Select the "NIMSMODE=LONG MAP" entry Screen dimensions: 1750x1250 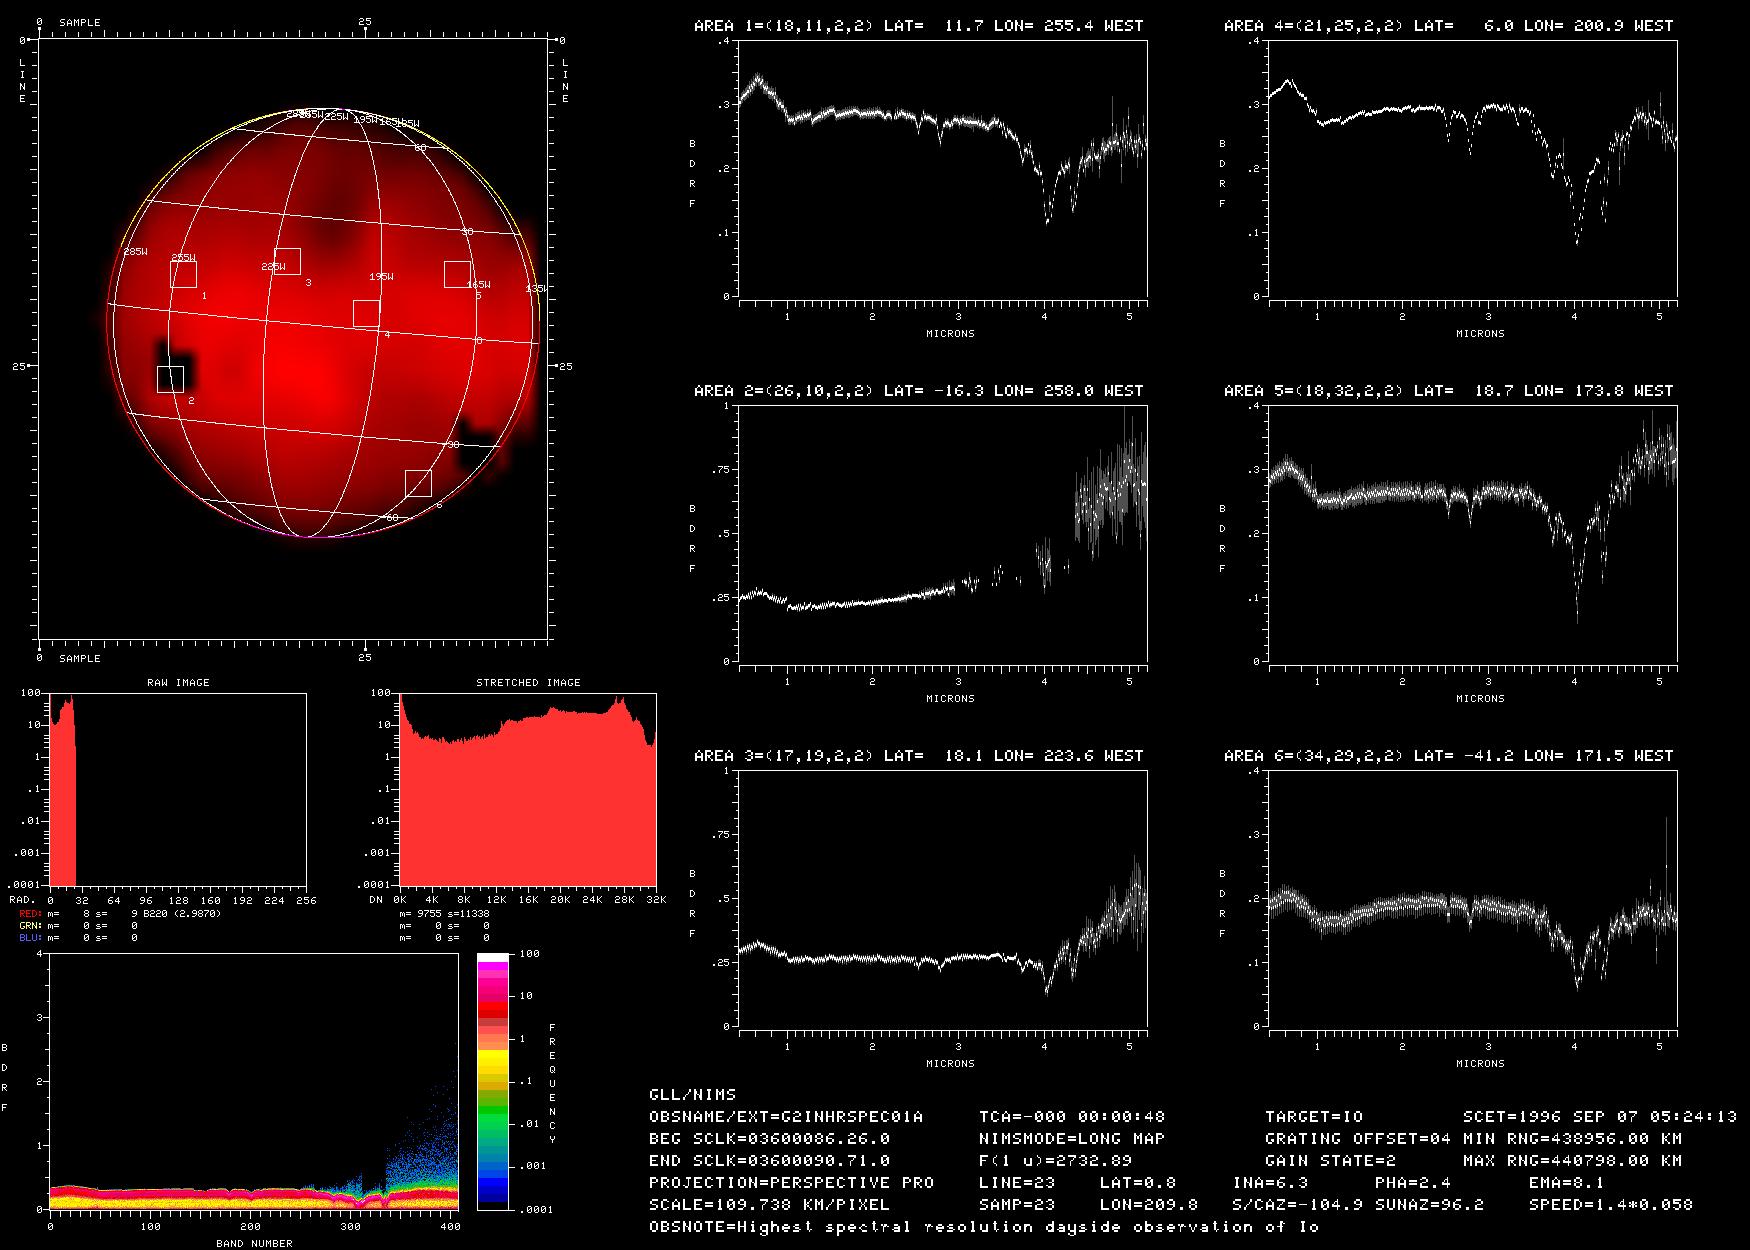(1072, 1138)
